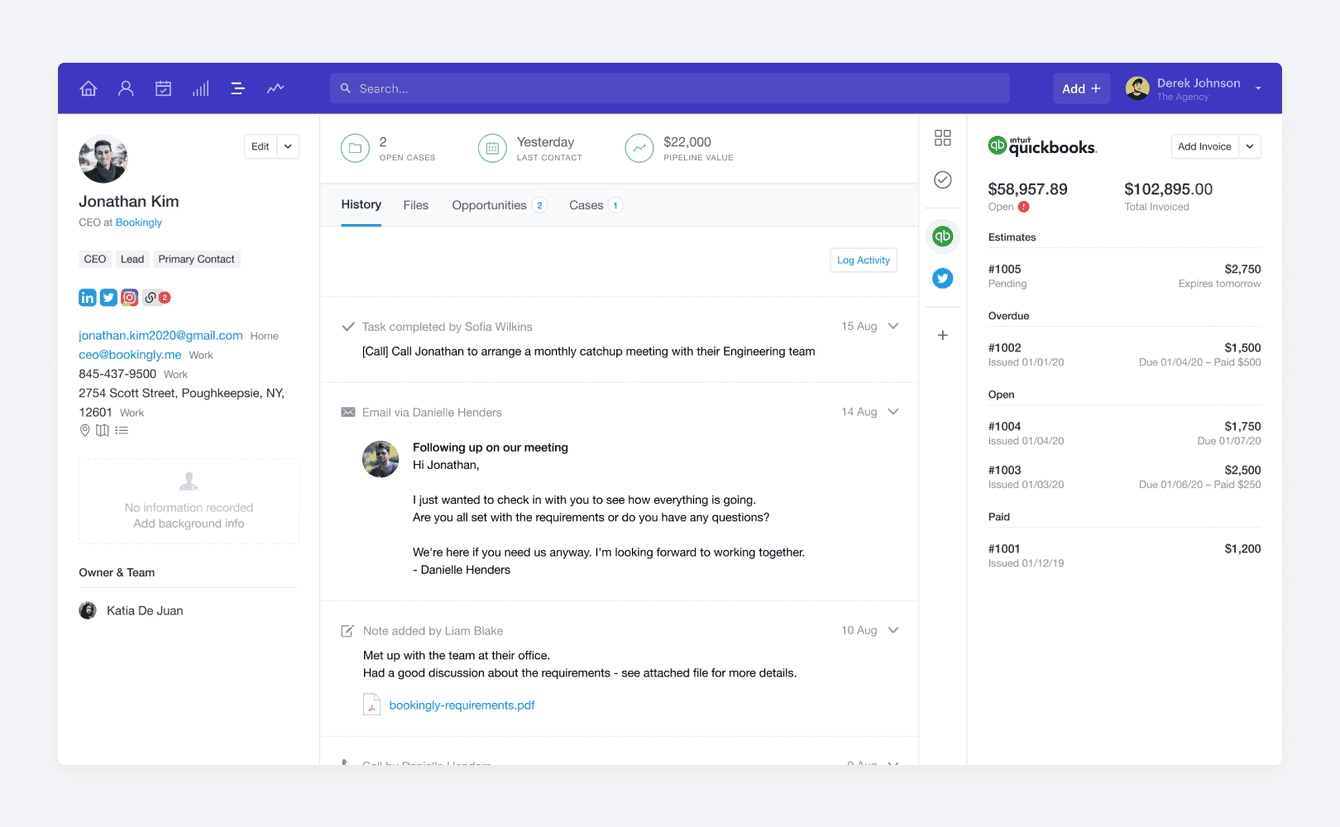Screen dimensions: 1340x827
Task: Open the pipeline list icon in navigation
Action: pyautogui.click(x=238, y=88)
